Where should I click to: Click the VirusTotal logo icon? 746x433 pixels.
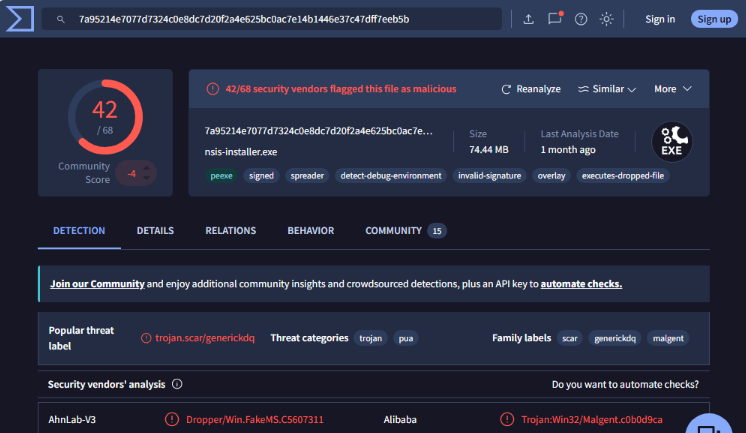click(x=20, y=19)
